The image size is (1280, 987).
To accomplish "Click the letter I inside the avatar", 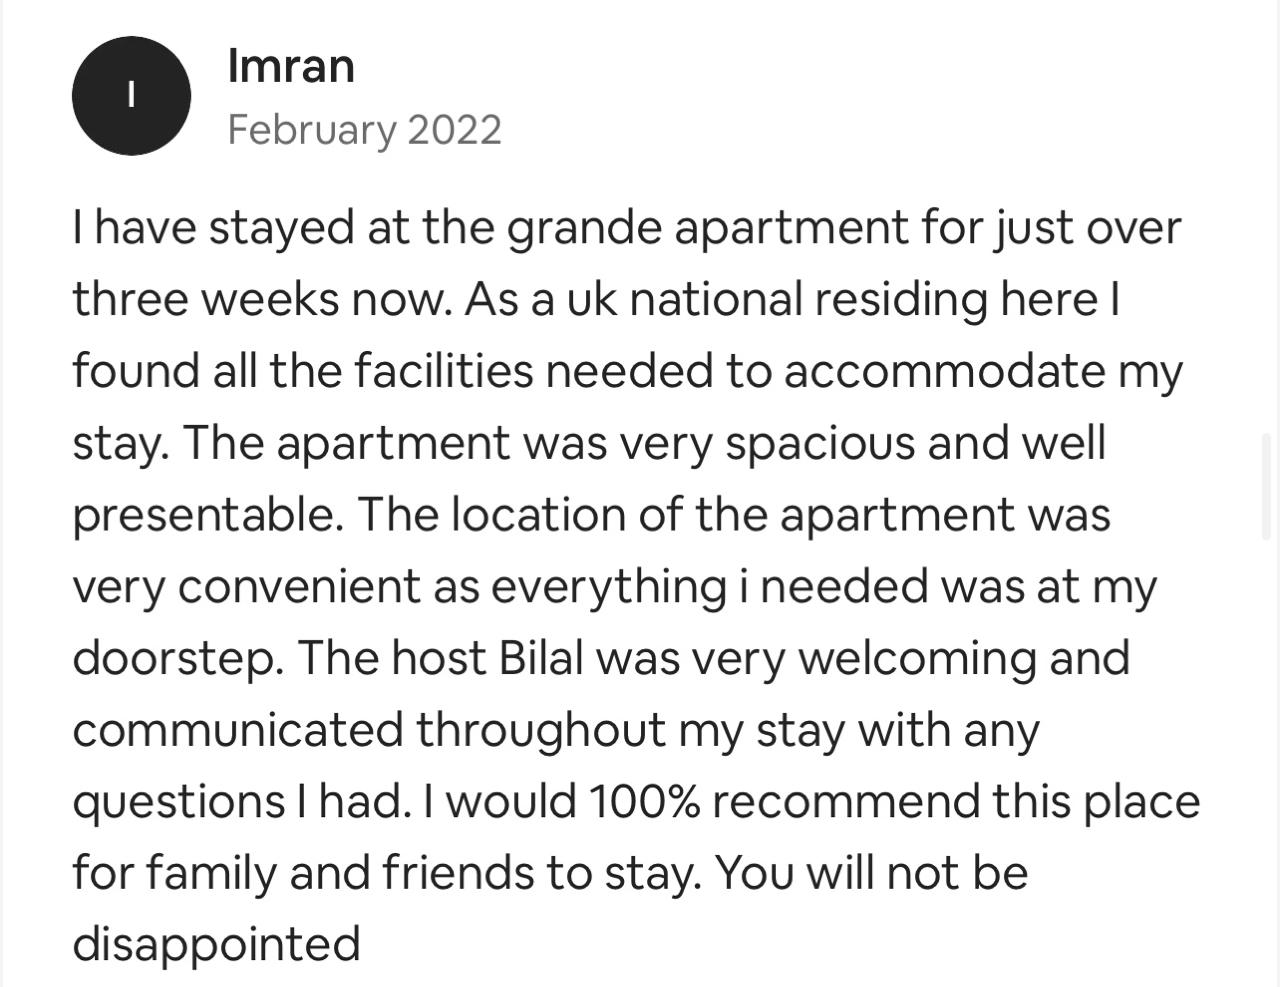I will (x=131, y=95).
